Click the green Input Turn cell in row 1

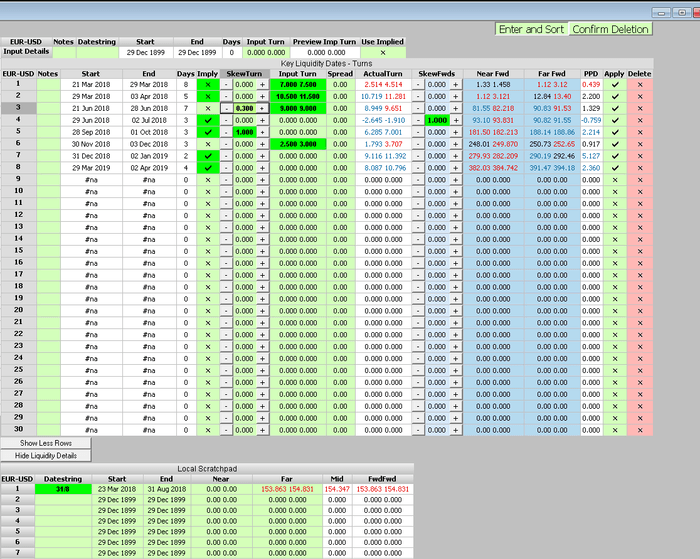point(299,84)
